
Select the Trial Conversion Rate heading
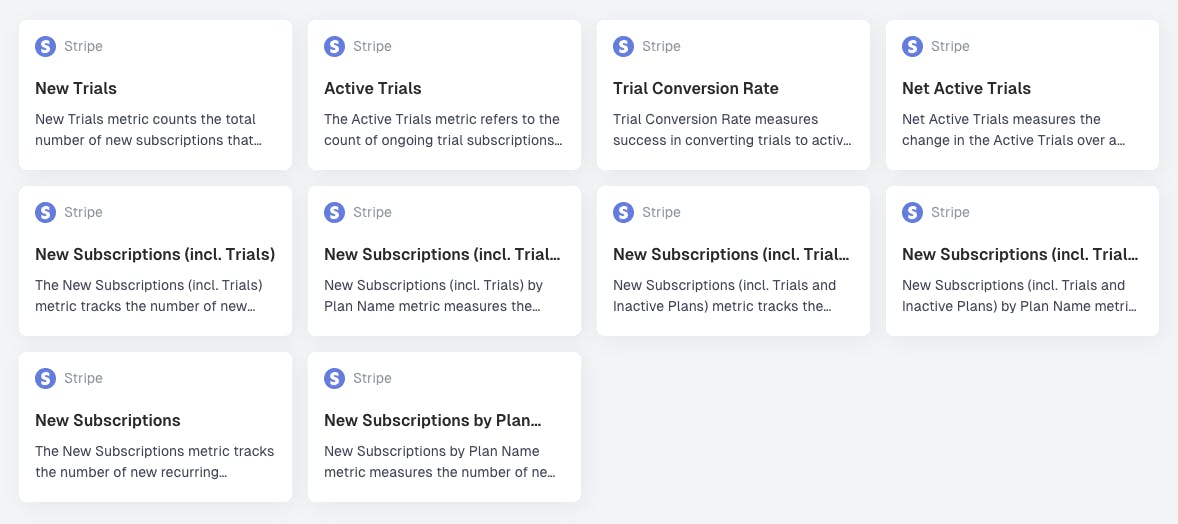point(696,88)
